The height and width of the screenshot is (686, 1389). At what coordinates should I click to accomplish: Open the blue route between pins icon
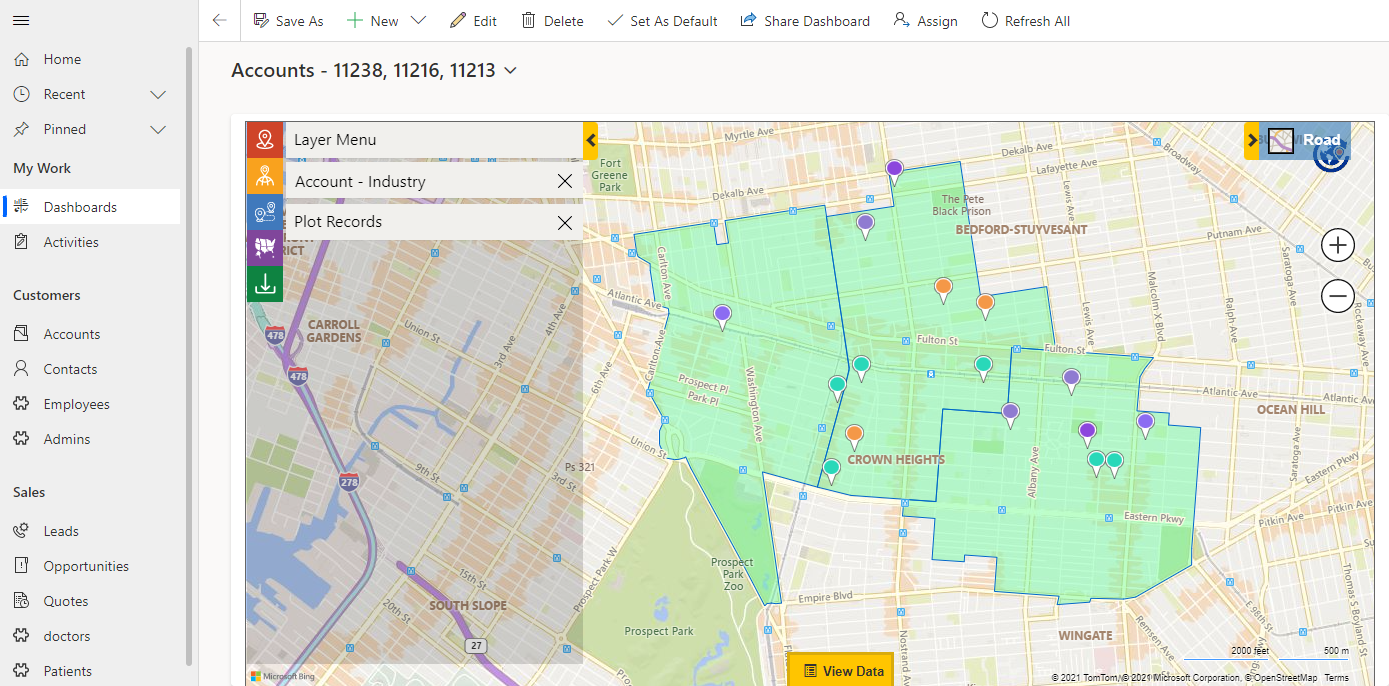(265, 212)
